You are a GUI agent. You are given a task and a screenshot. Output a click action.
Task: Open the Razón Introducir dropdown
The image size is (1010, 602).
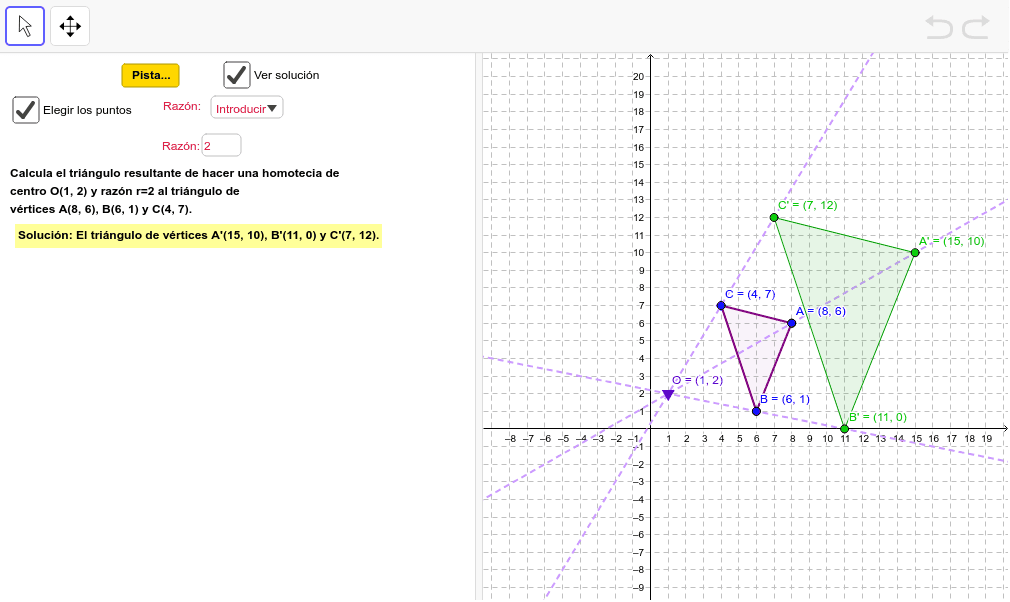point(247,108)
